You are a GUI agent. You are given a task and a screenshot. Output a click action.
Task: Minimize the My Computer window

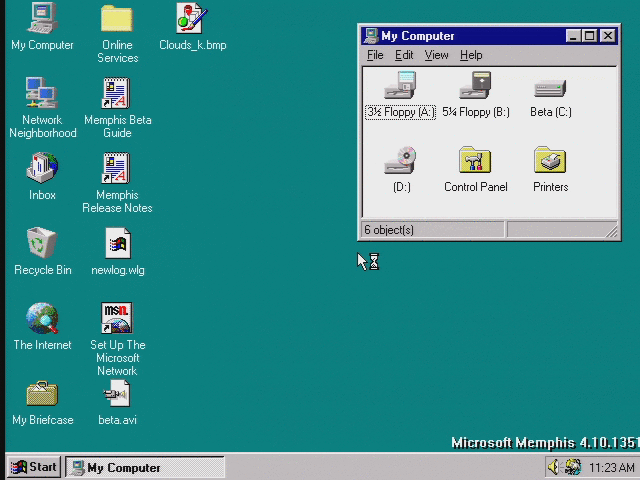pyautogui.click(x=573, y=36)
